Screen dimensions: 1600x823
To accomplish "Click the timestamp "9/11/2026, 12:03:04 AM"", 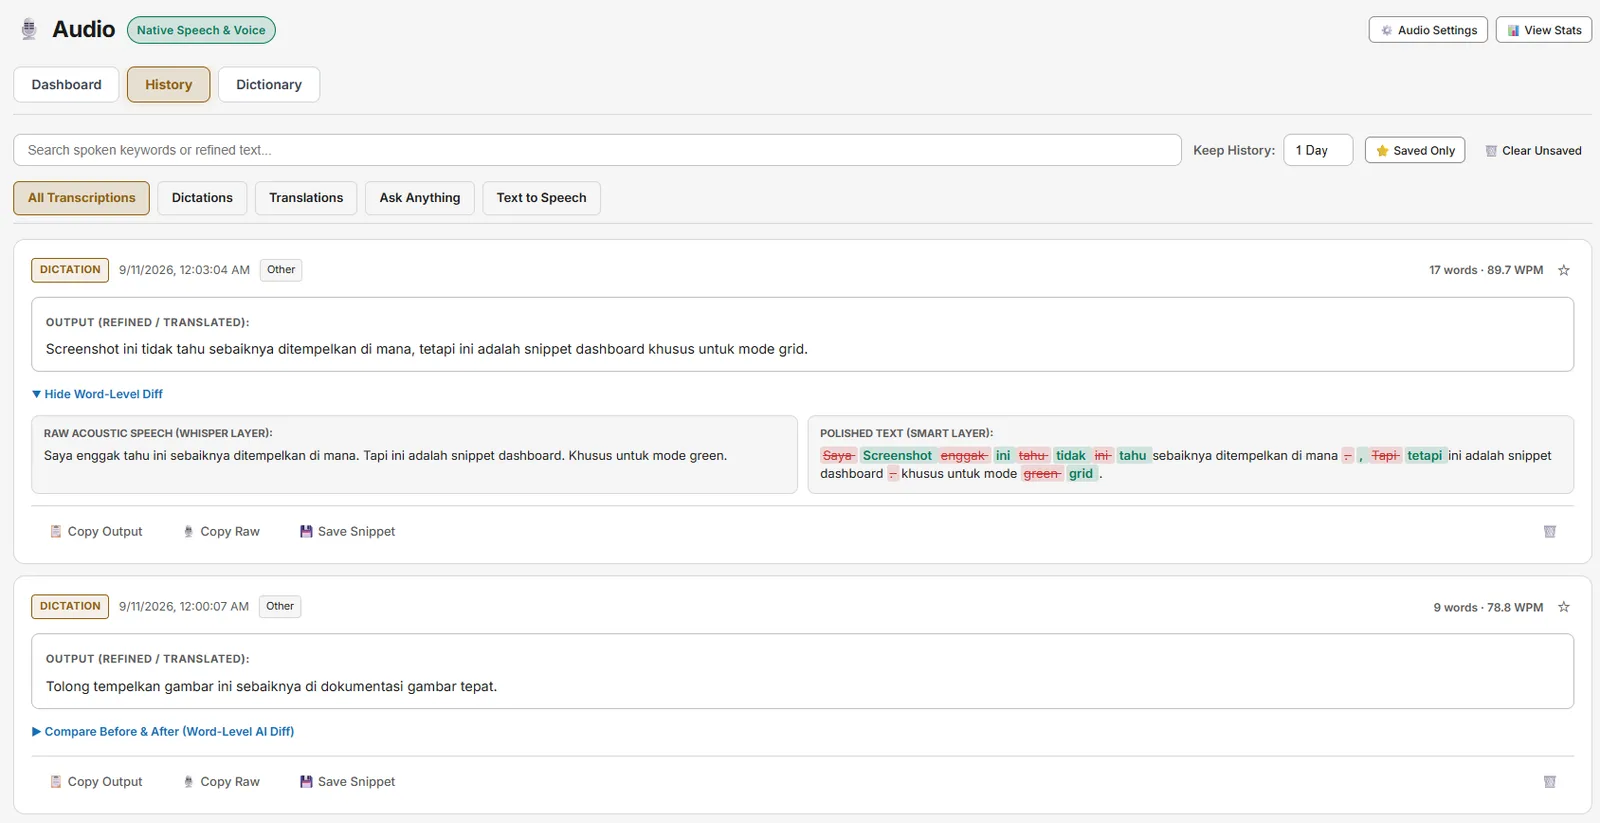I will [x=184, y=270].
